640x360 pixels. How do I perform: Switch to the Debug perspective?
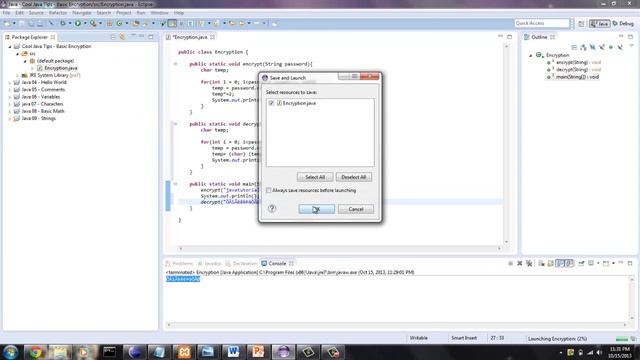623,24
